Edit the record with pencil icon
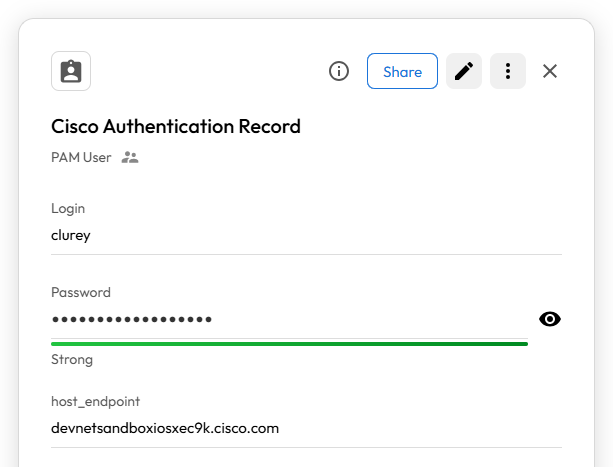This screenshot has height=467, width=613. [464, 71]
